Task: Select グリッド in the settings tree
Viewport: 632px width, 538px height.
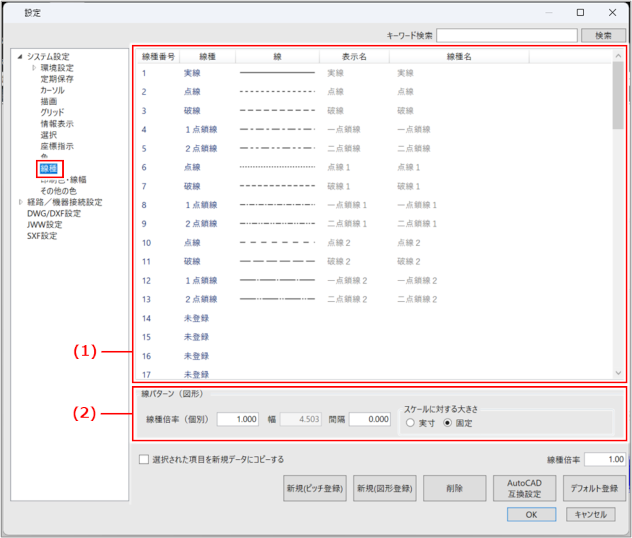Action: coord(52,112)
